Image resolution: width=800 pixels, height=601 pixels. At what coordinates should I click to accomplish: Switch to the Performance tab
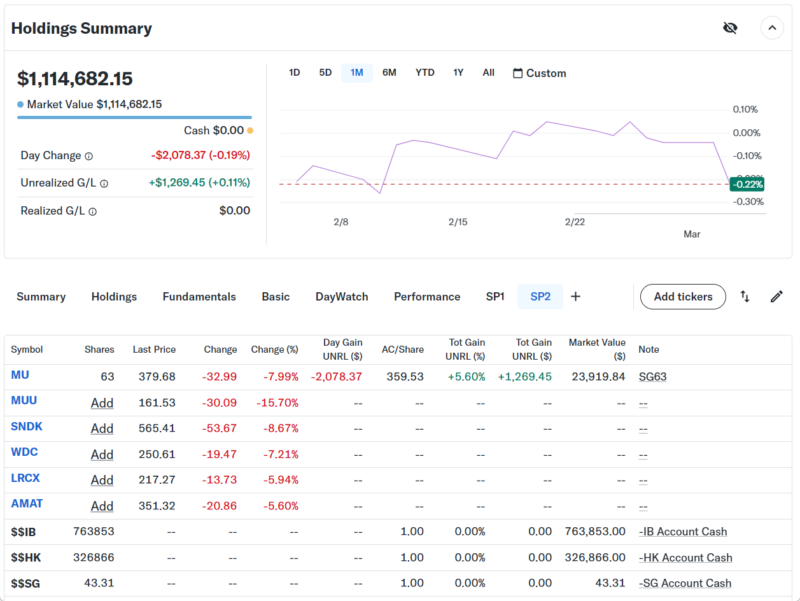tap(427, 296)
